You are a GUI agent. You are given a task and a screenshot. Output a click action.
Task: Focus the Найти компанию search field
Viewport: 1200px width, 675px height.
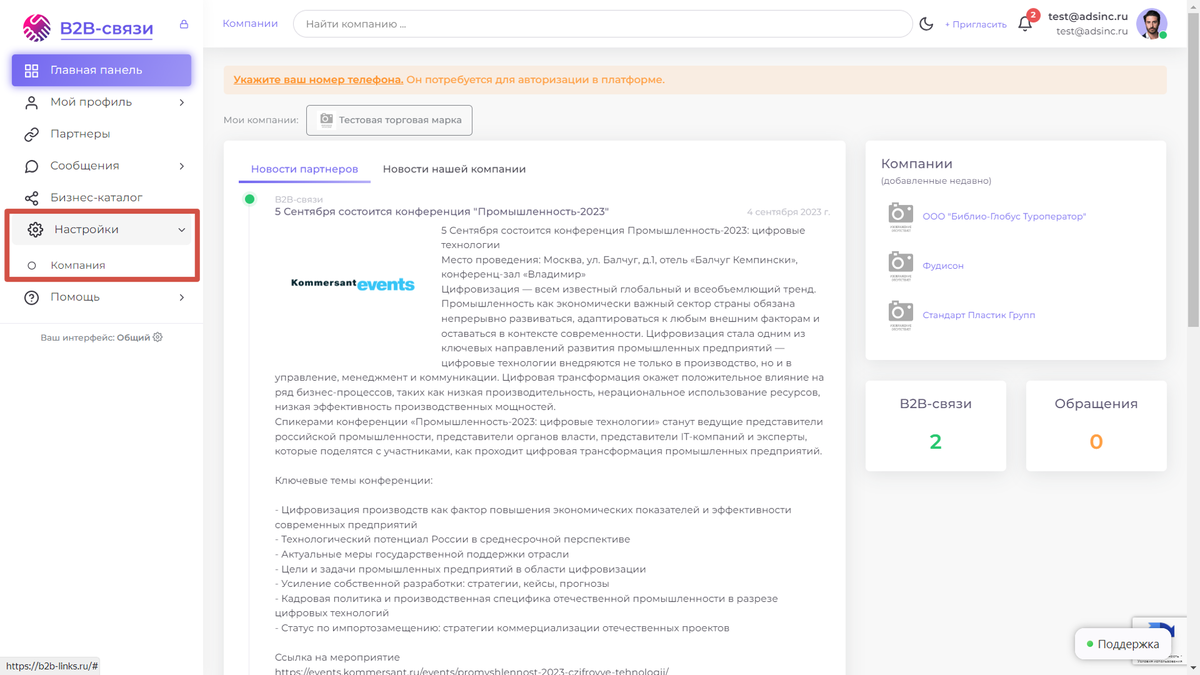pyautogui.click(x=602, y=24)
